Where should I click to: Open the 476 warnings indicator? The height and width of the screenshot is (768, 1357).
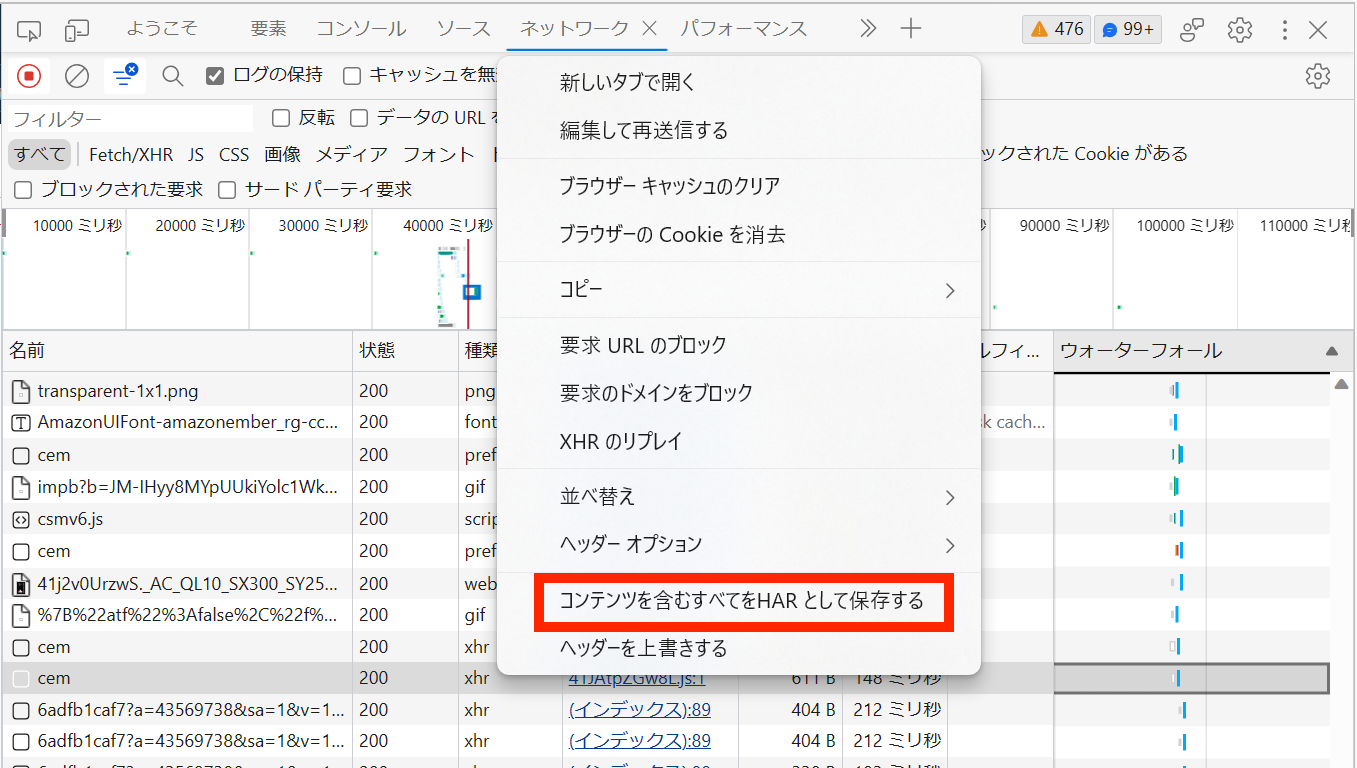pyautogui.click(x=1055, y=29)
